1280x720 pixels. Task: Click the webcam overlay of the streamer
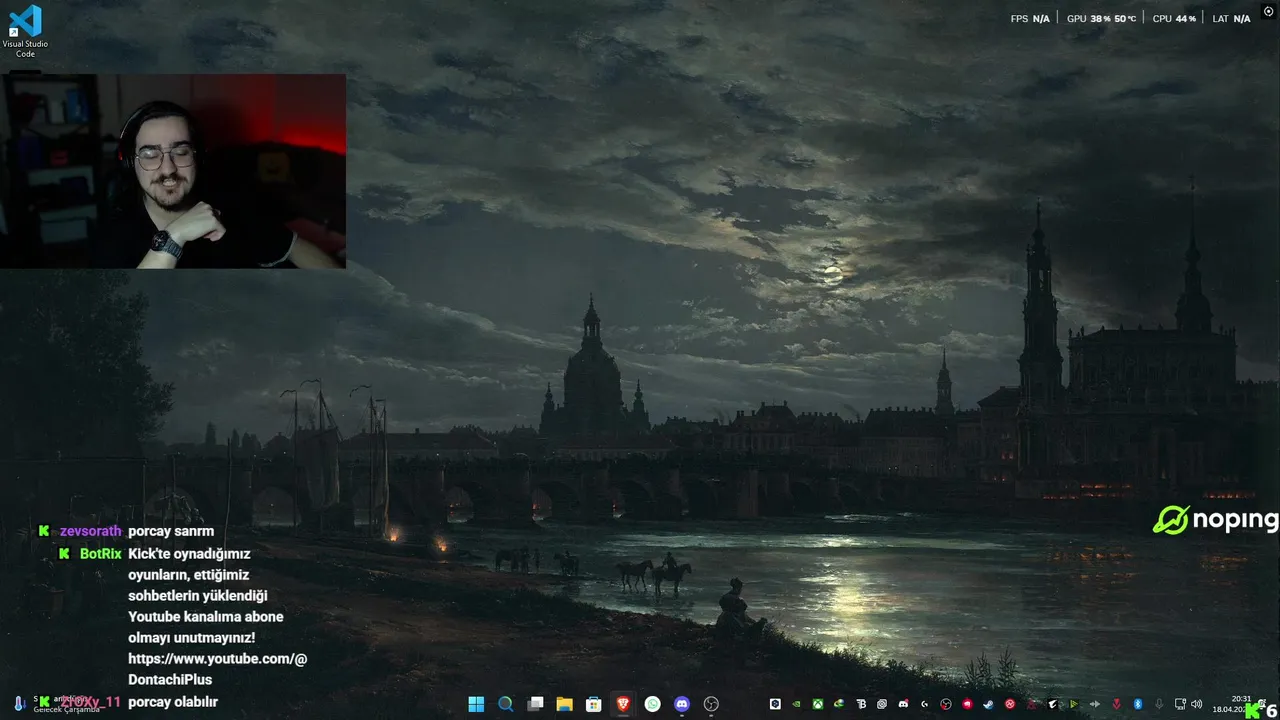173,171
